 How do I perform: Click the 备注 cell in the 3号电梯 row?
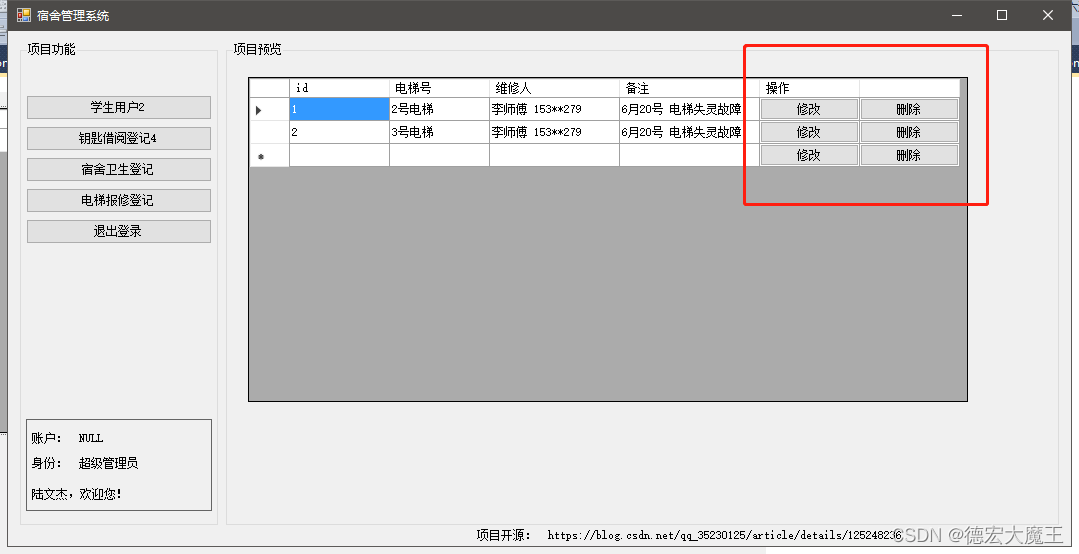point(690,132)
